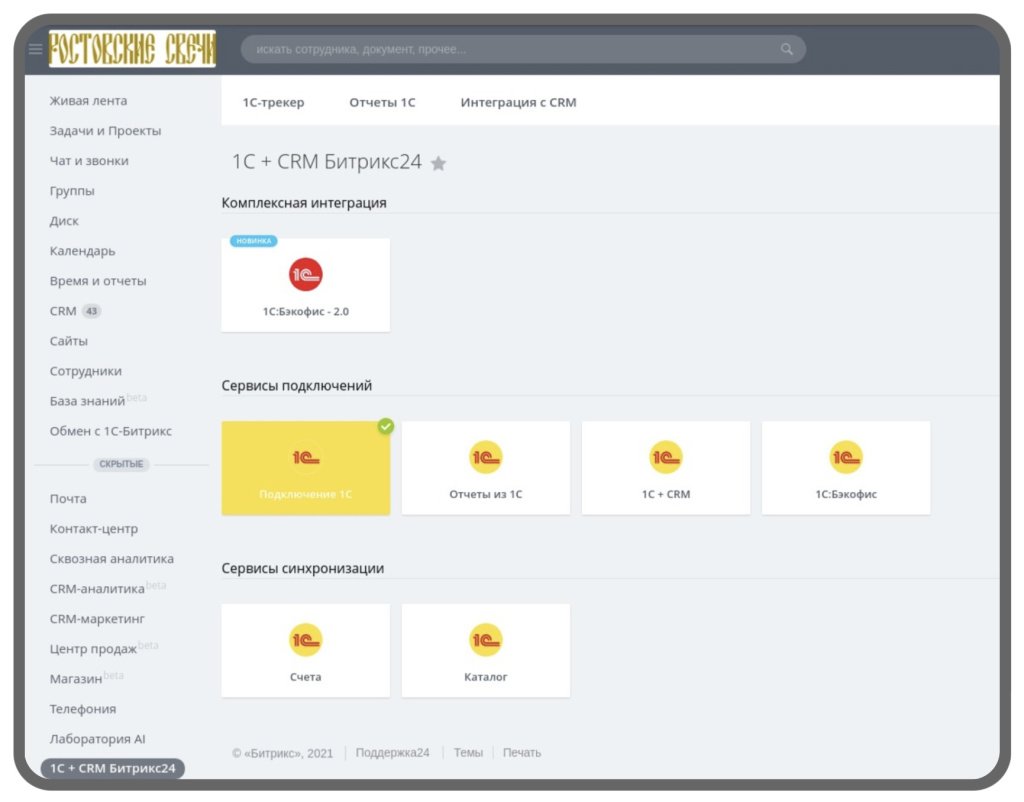Image resolution: width=1024 pixels, height=802 pixels.
Task: Click the Сервисы синхронизации heading
Action: (302, 568)
